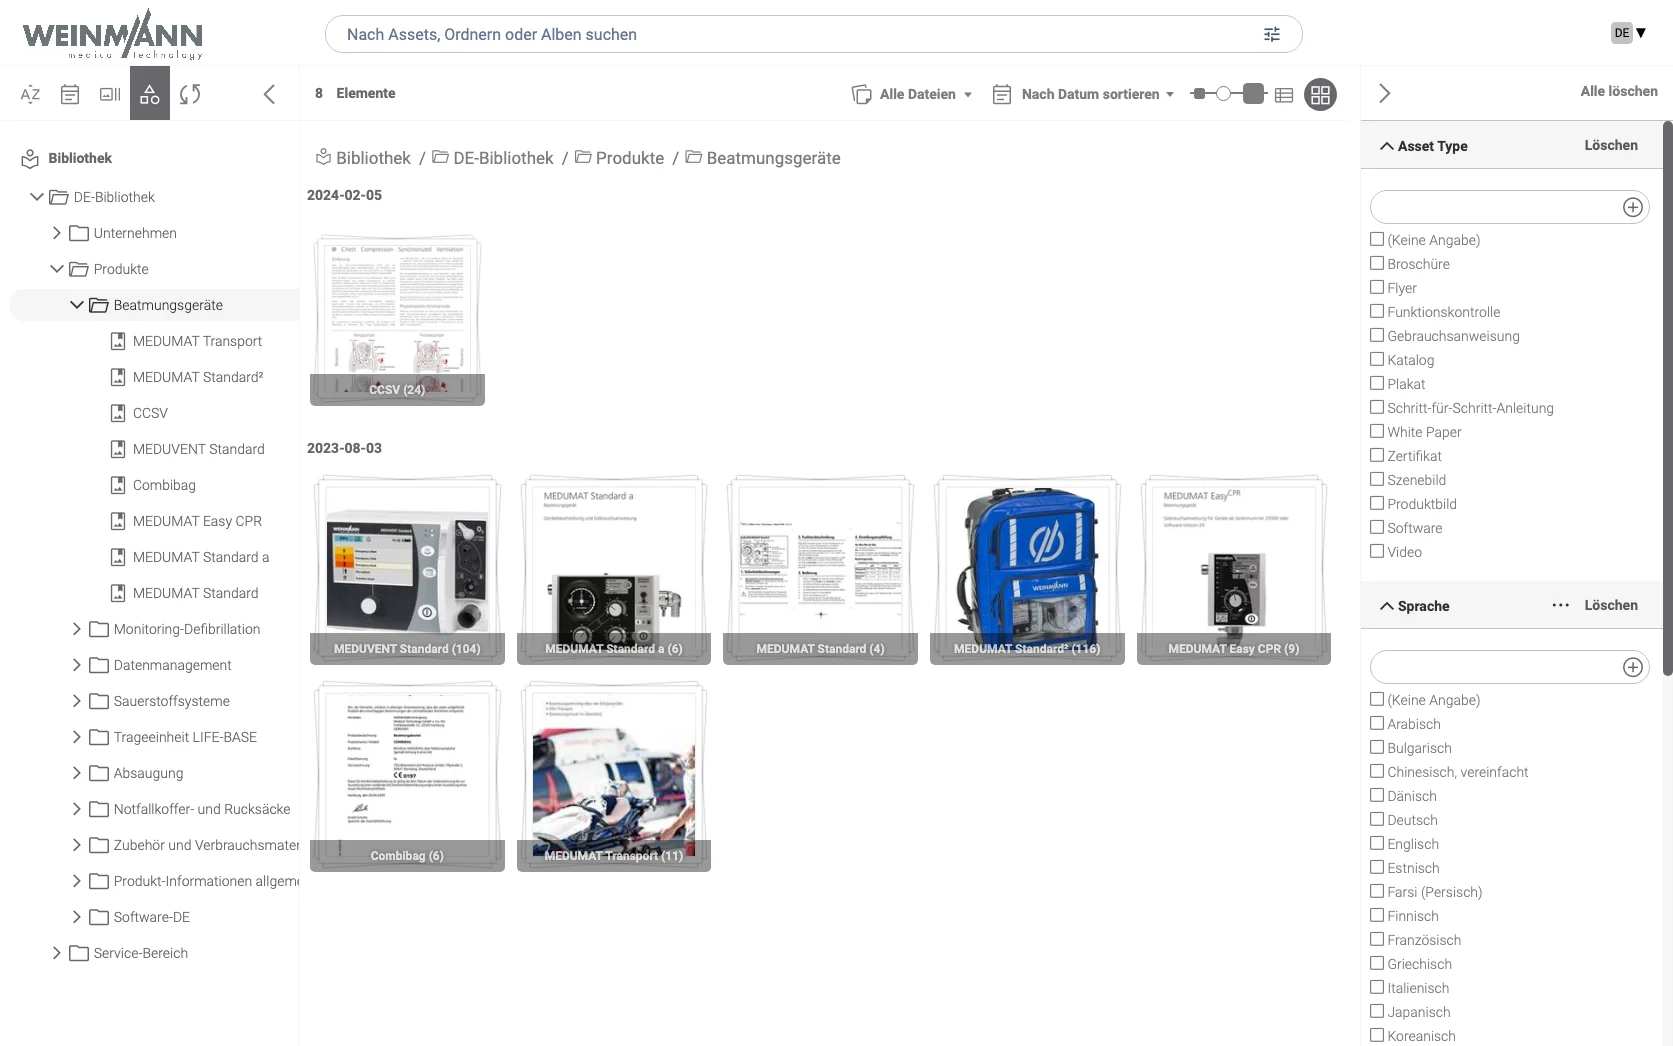Image resolution: width=1673 pixels, height=1046 pixels.
Task: Enable the Video asset type checkbox
Action: coord(1377,551)
